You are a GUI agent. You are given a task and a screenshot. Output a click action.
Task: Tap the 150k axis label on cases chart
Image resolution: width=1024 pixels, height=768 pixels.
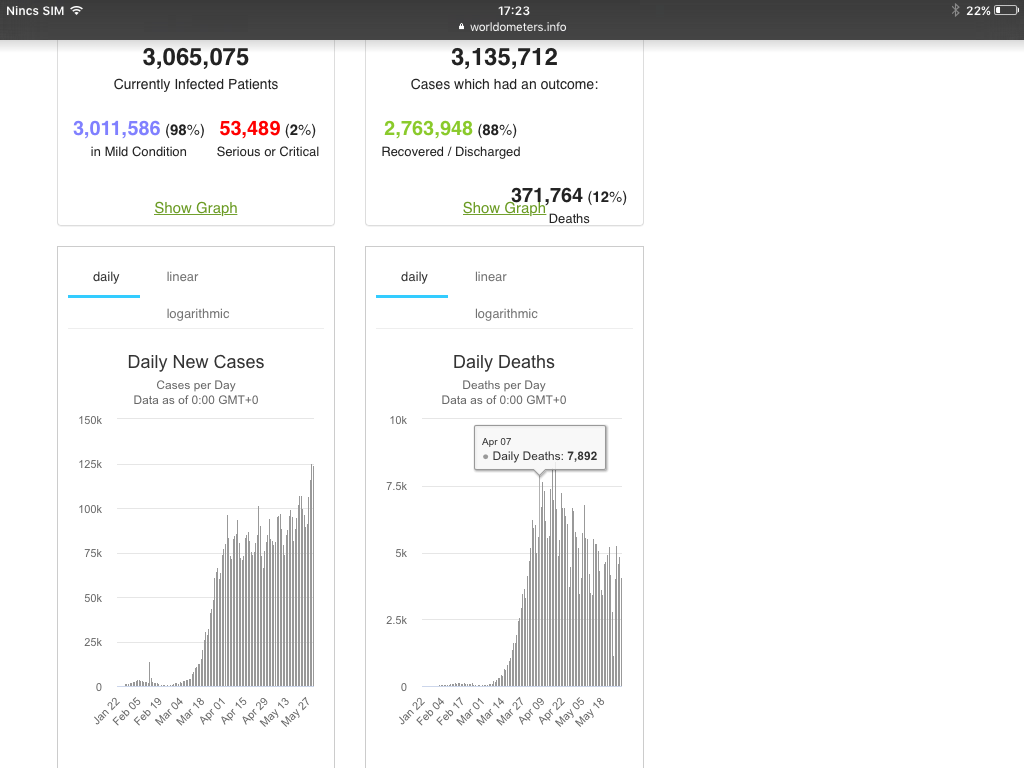click(90, 420)
